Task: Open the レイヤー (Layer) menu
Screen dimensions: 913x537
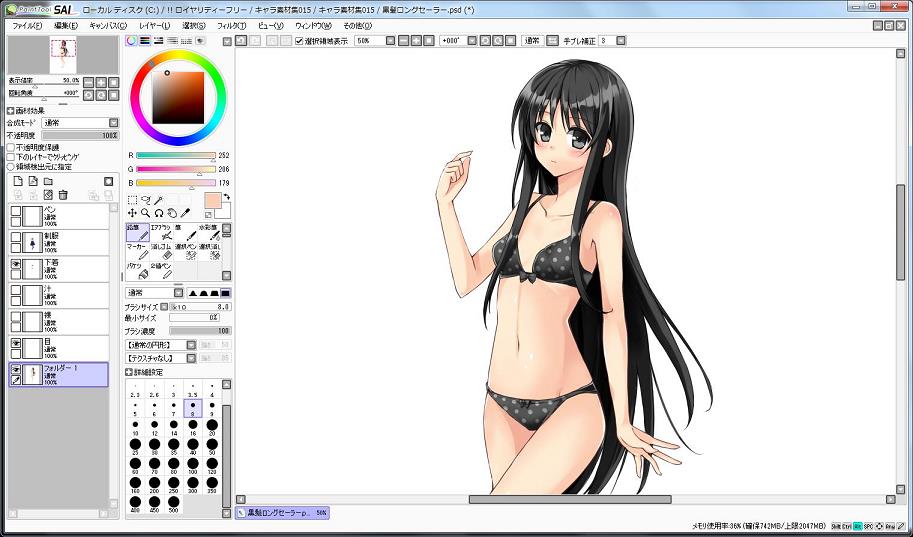Action: point(155,24)
